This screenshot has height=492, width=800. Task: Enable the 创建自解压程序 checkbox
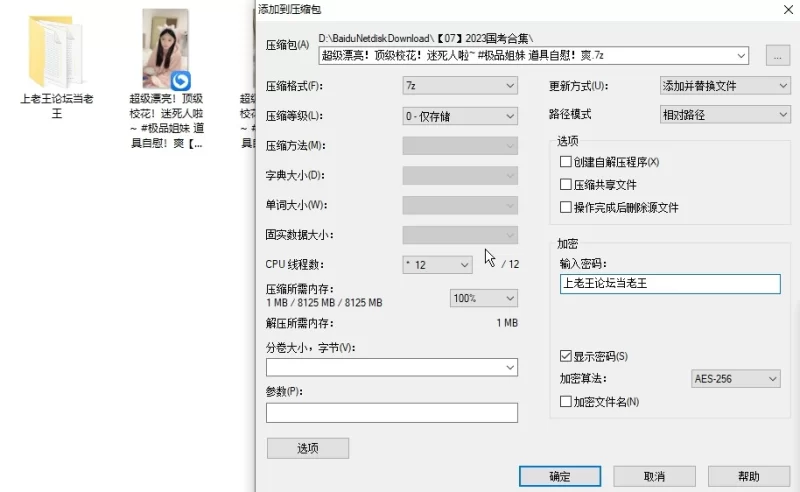pyautogui.click(x=566, y=162)
